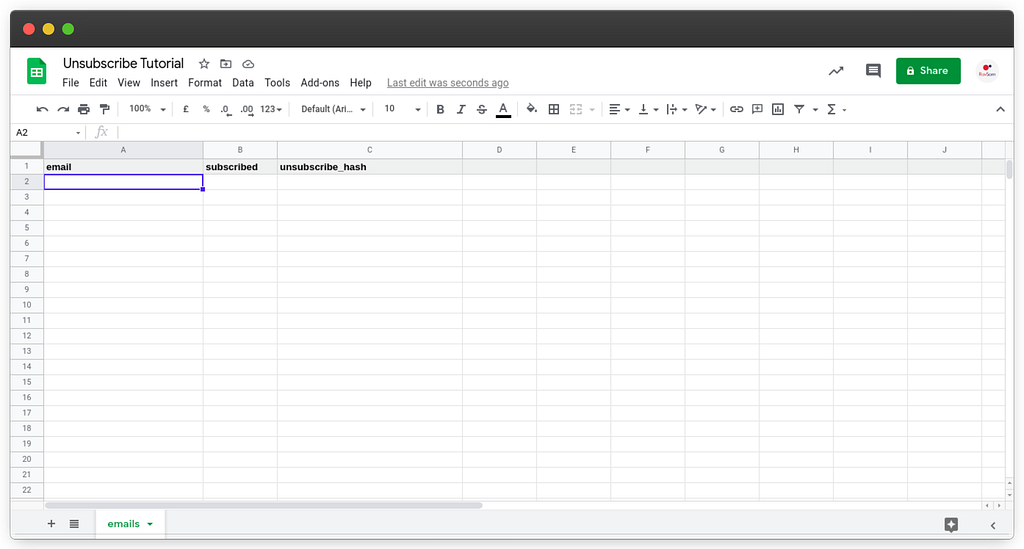Open the Default (Ari... font dropdown

pyautogui.click(x=333, y=109)
